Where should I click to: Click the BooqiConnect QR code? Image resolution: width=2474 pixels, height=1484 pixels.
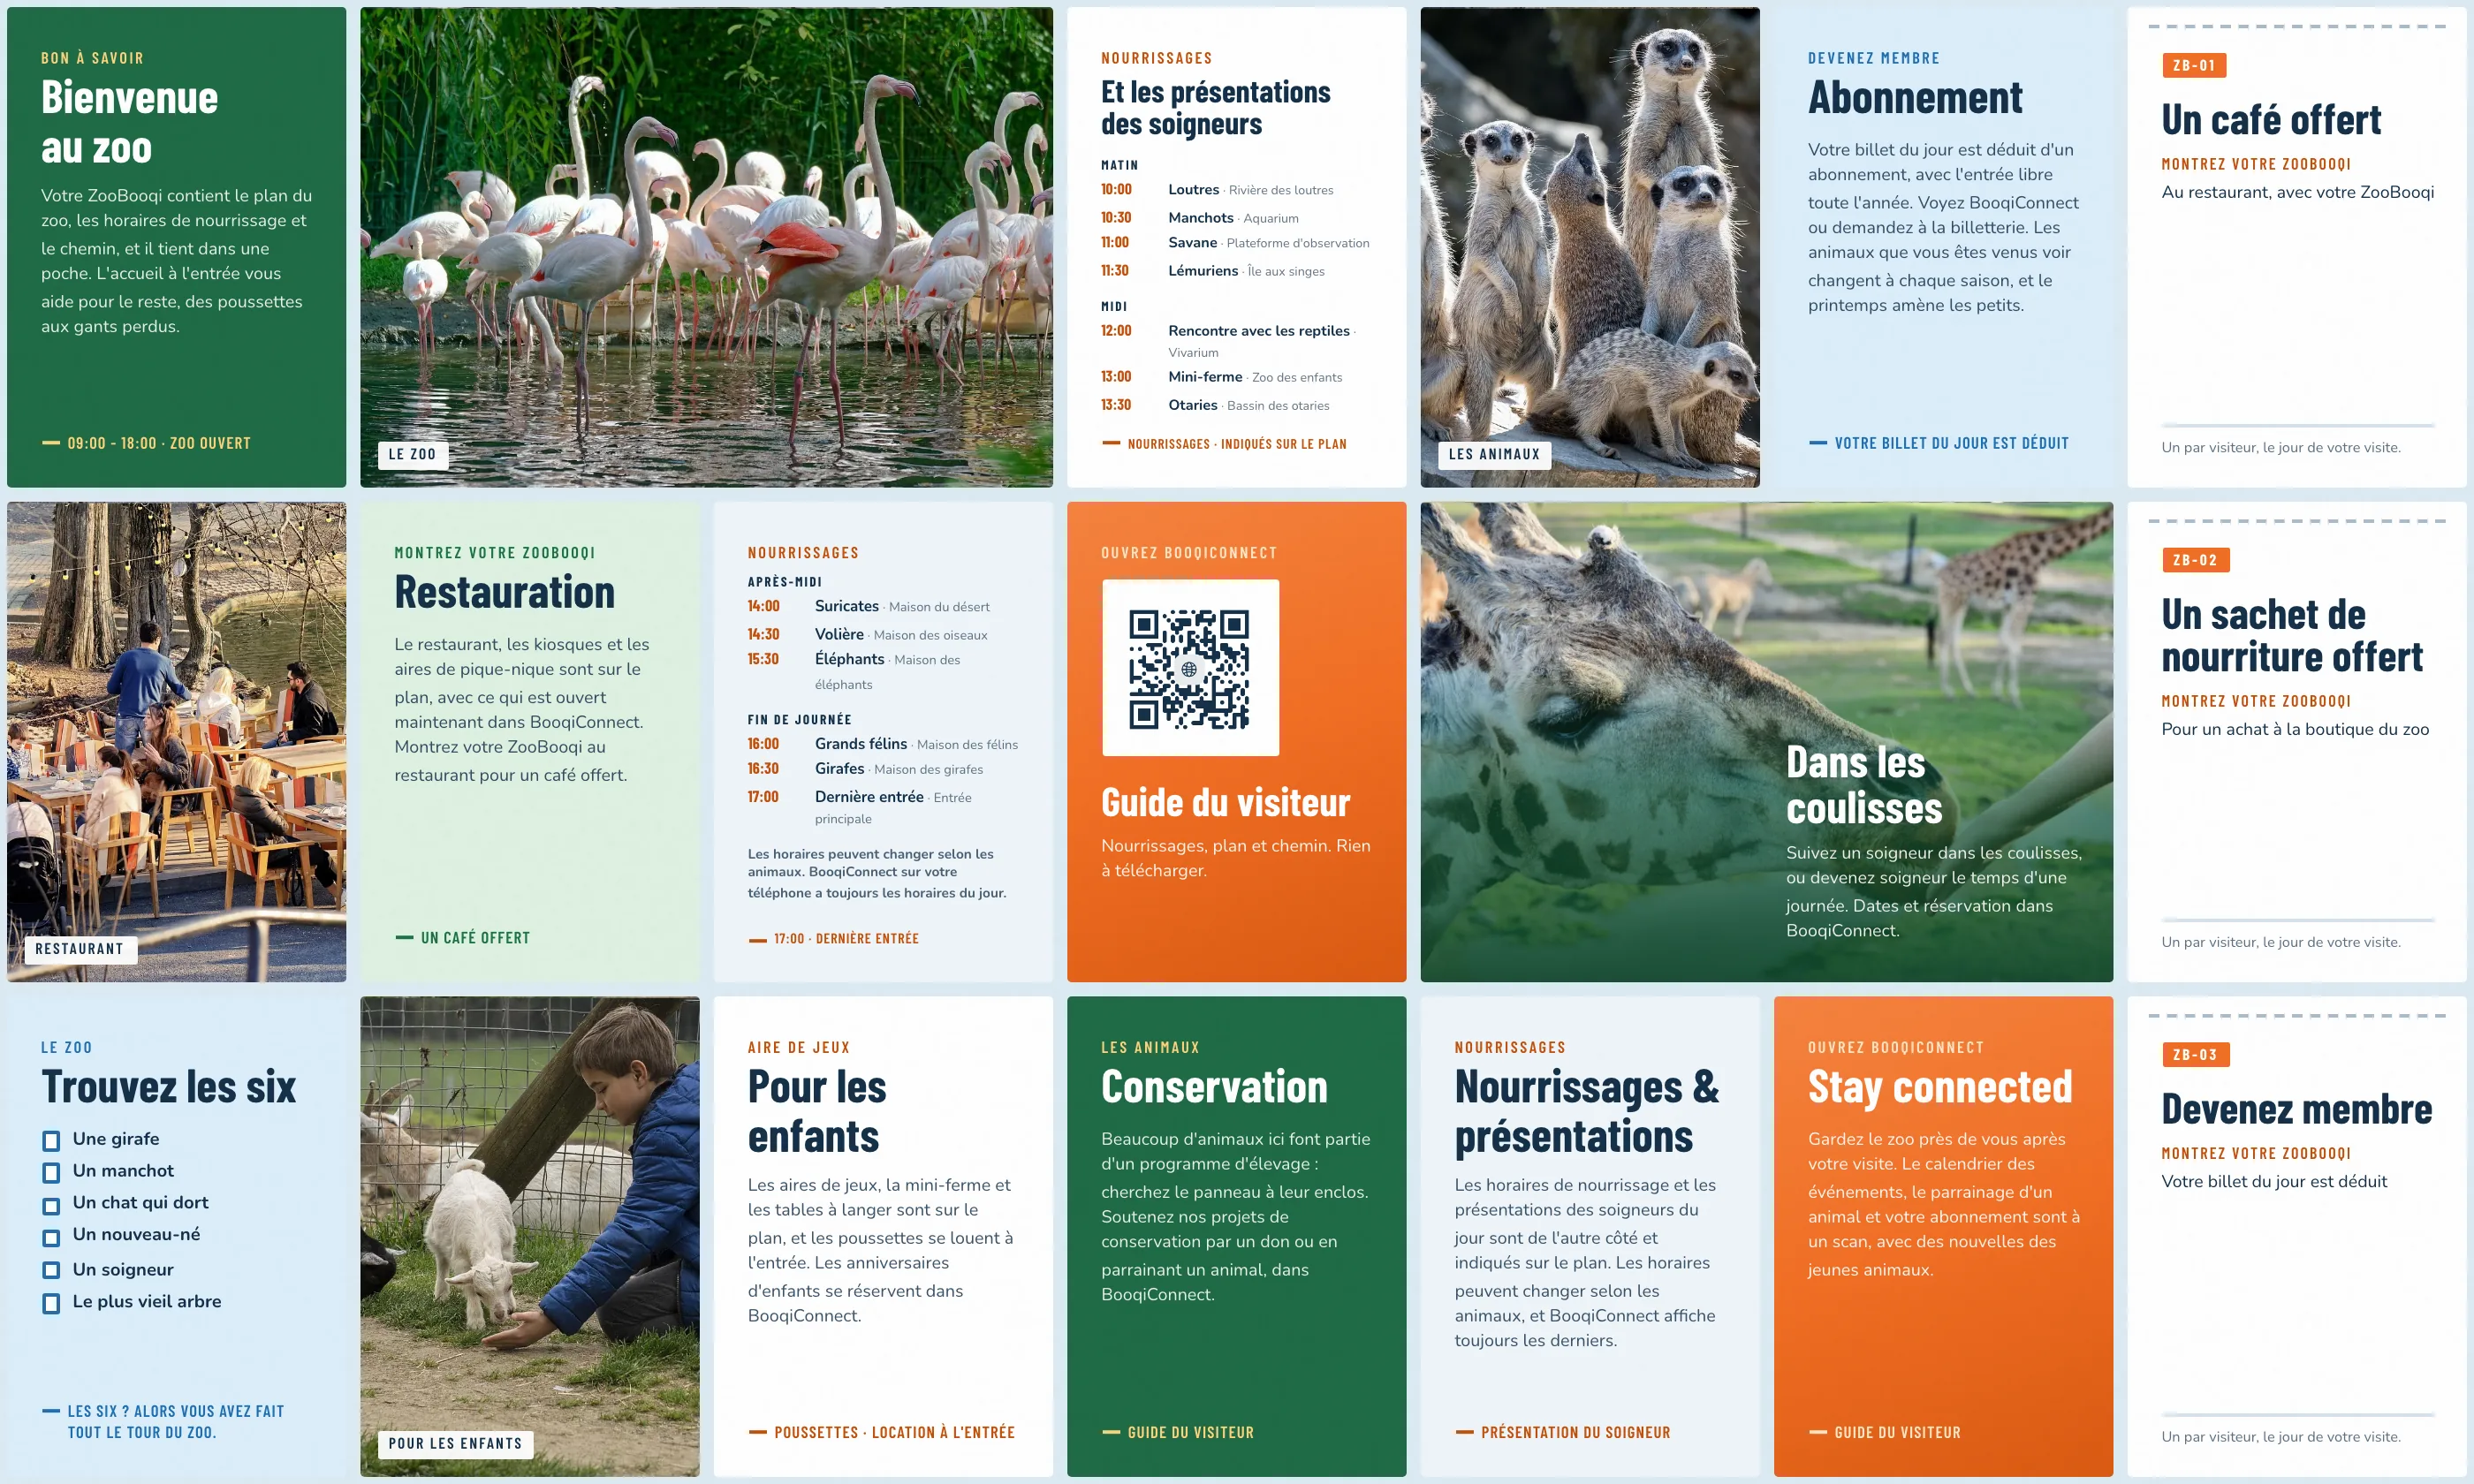click(1190, 668)
